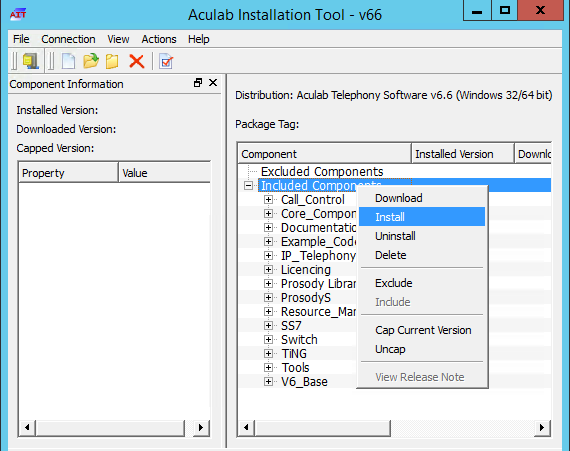Expand the SS7 node

[268, 325]
